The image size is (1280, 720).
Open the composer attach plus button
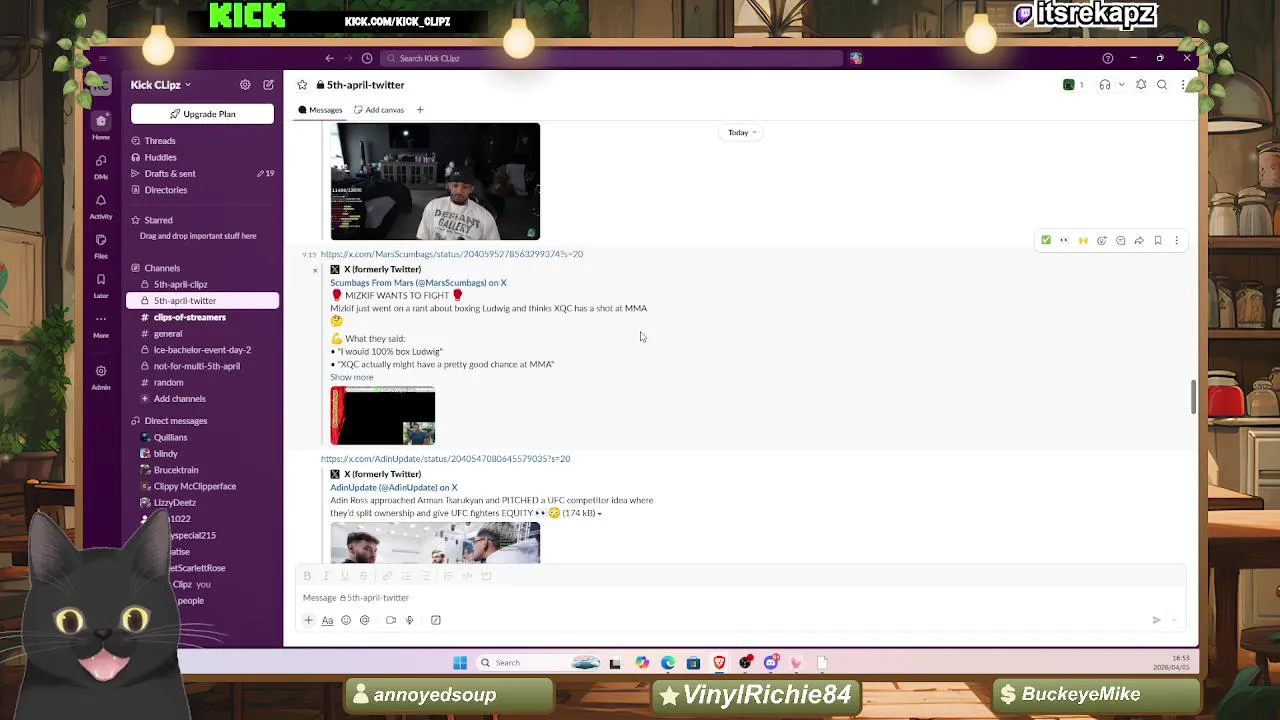(308, 620)
